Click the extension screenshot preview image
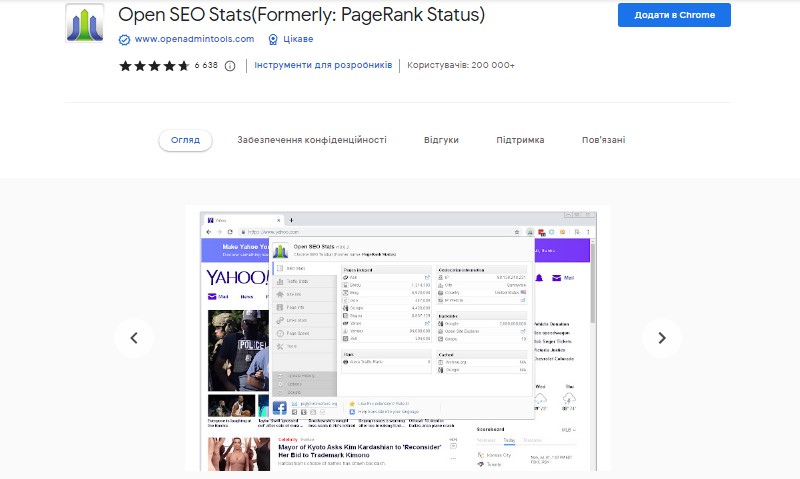 [400, 338]
